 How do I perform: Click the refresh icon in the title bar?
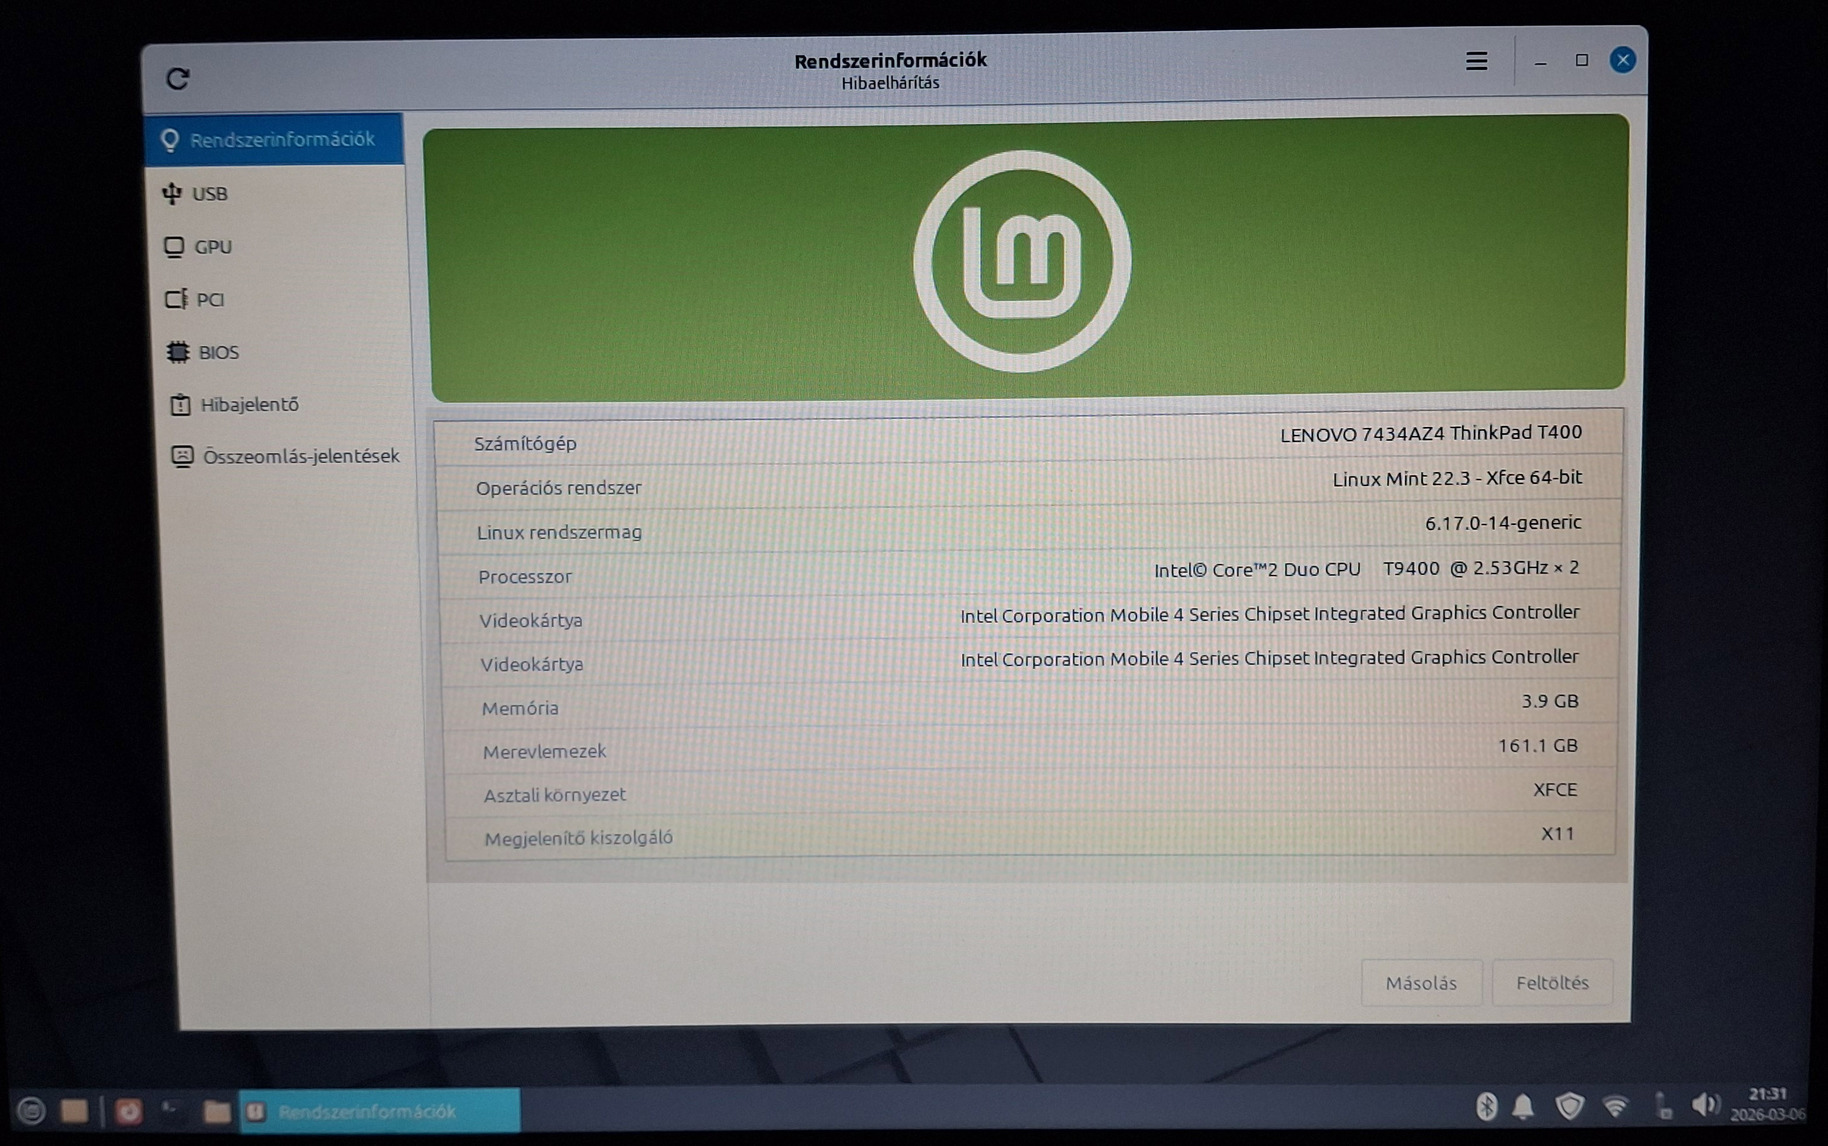click(178, 78)
